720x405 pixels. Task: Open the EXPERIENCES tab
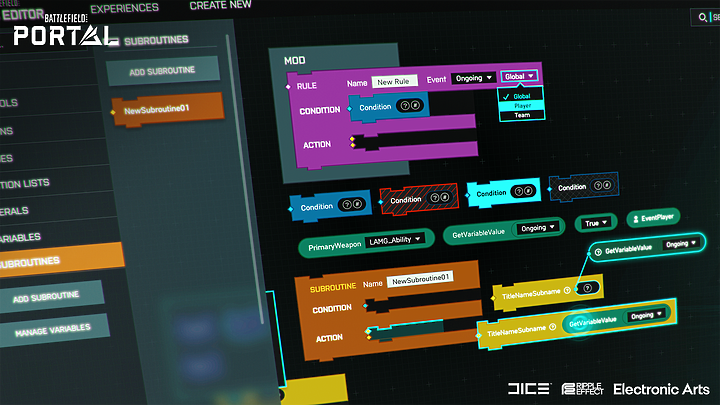pyautogui.click(x=124, y=8)
